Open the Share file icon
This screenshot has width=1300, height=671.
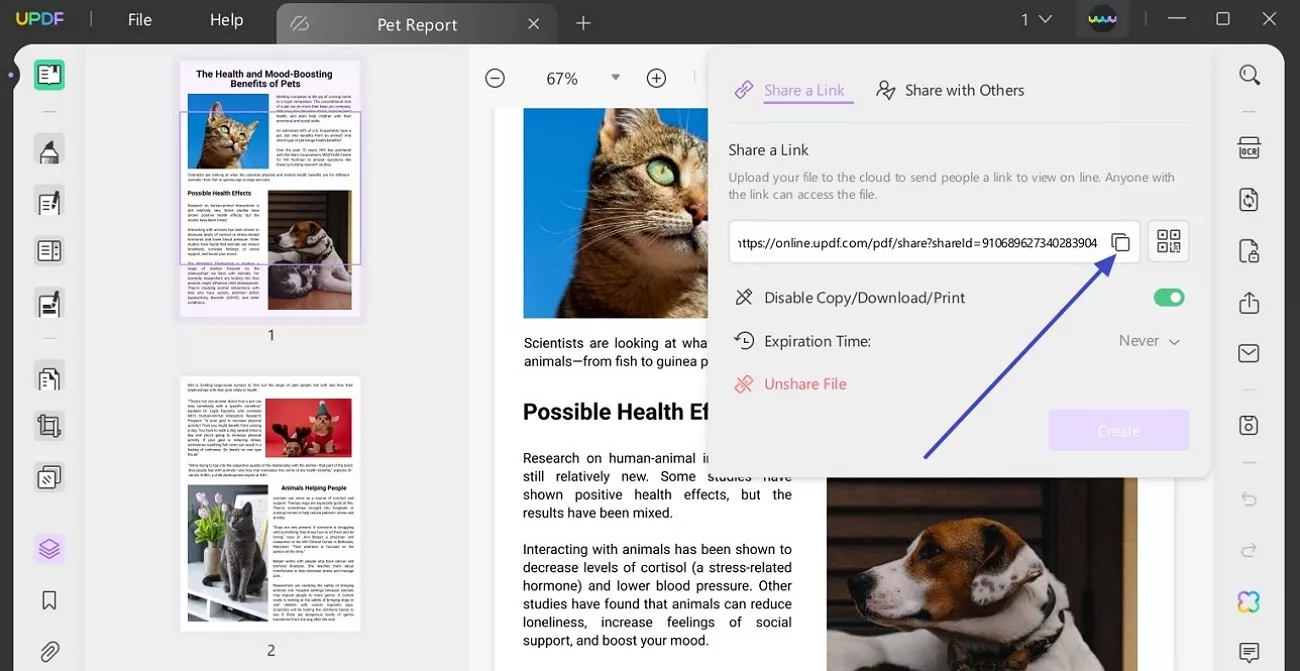(x=1249, y=303)
